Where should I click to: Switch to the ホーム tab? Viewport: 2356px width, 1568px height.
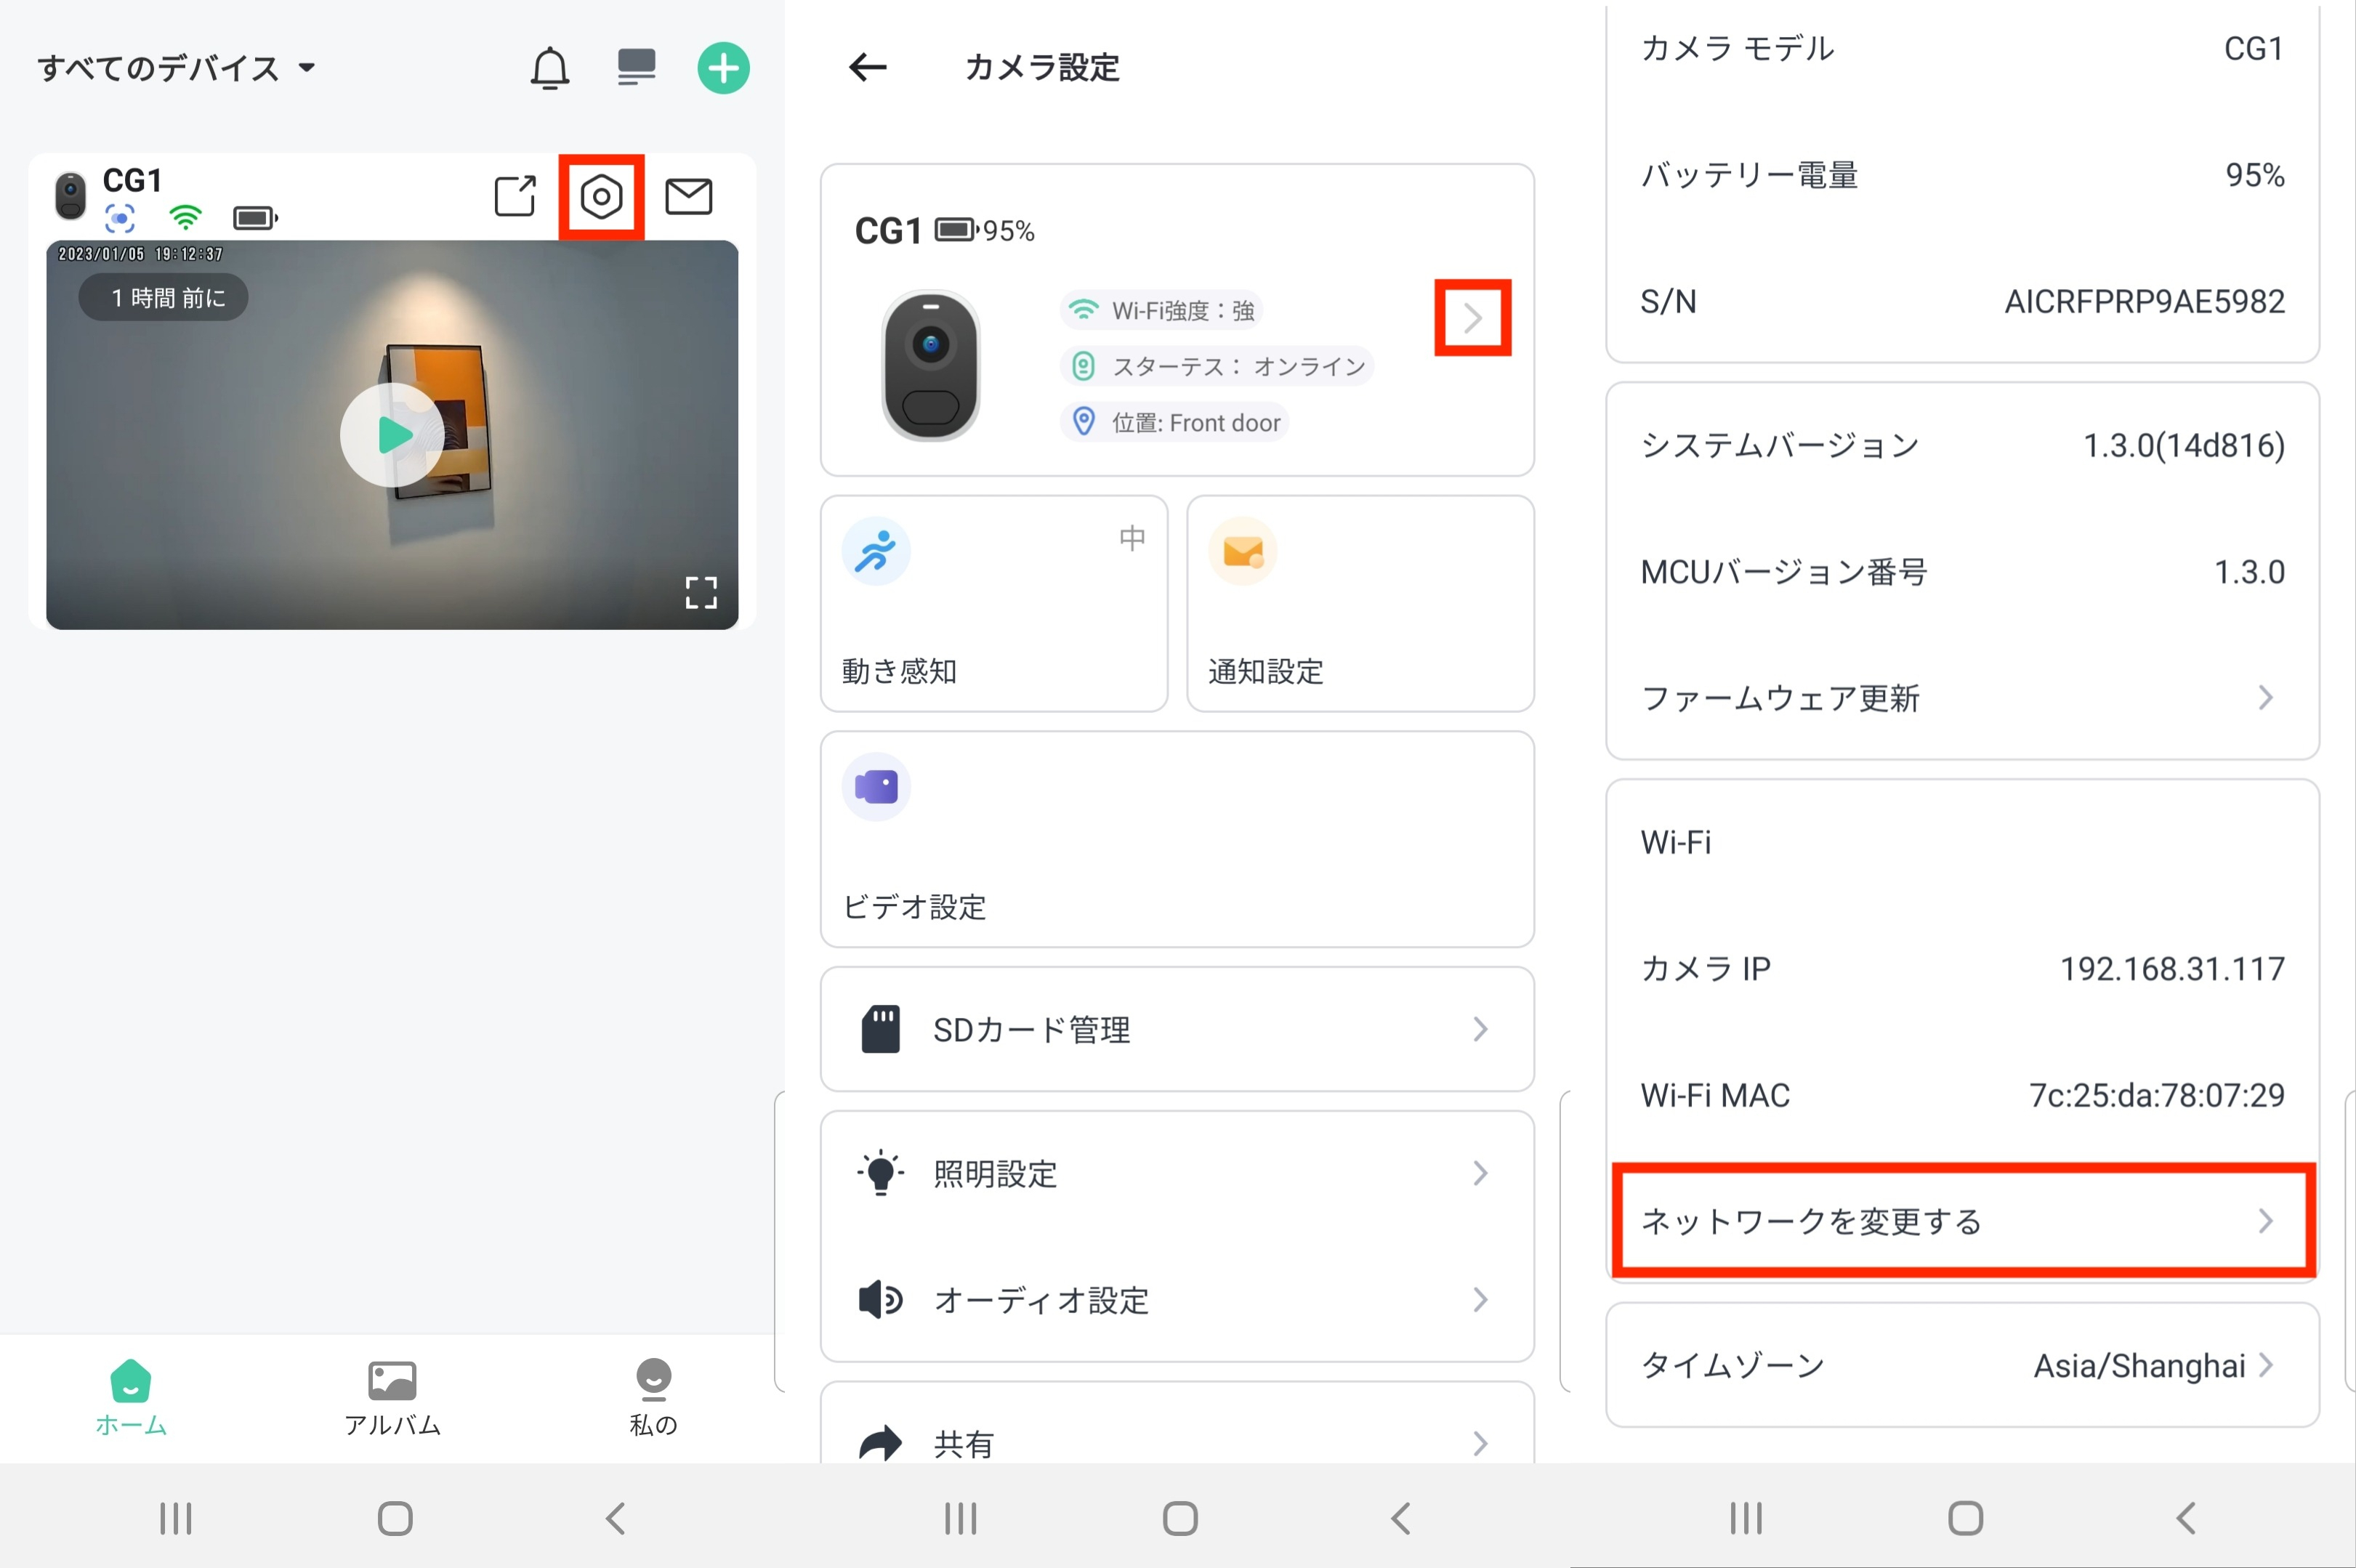pos(131,1398)
